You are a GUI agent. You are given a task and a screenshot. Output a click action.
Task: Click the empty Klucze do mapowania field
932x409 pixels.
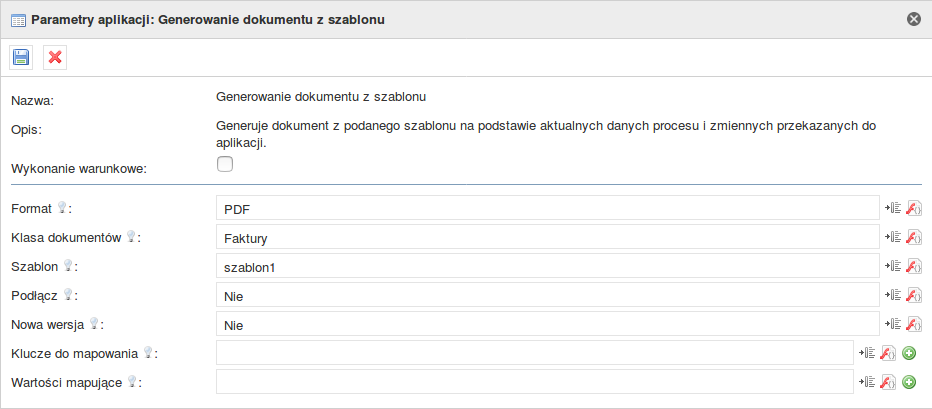534,353
